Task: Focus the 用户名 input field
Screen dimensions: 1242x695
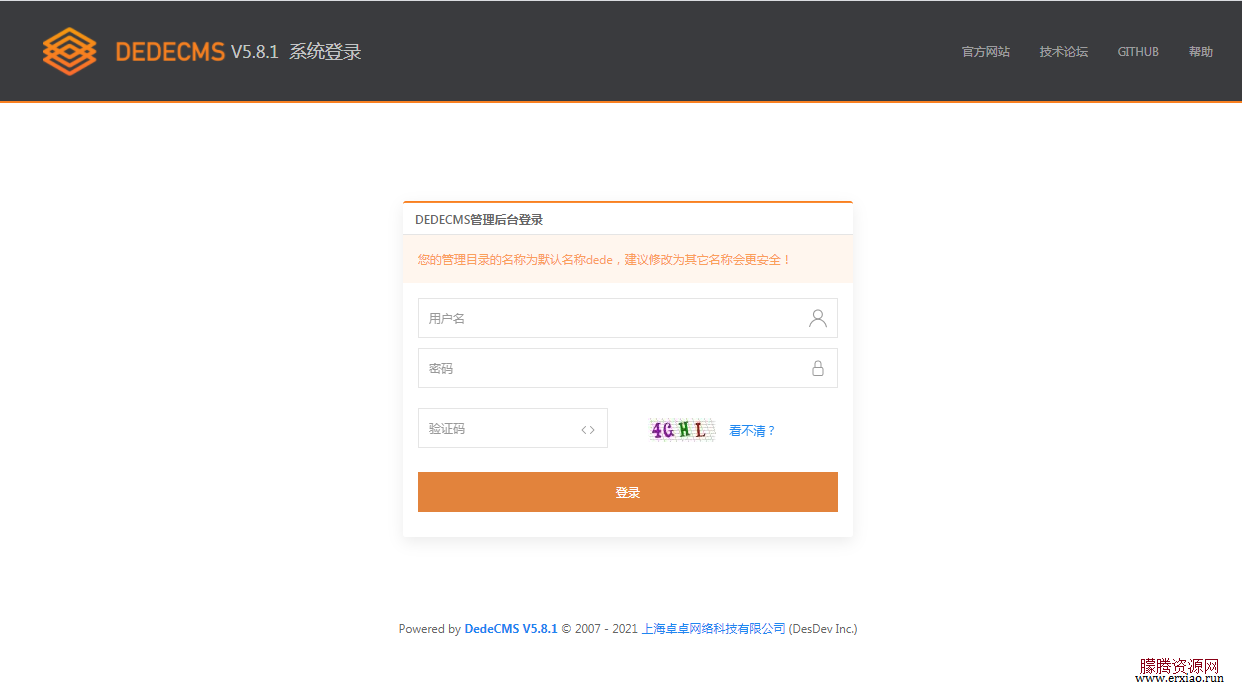Action: pos(628,318)
